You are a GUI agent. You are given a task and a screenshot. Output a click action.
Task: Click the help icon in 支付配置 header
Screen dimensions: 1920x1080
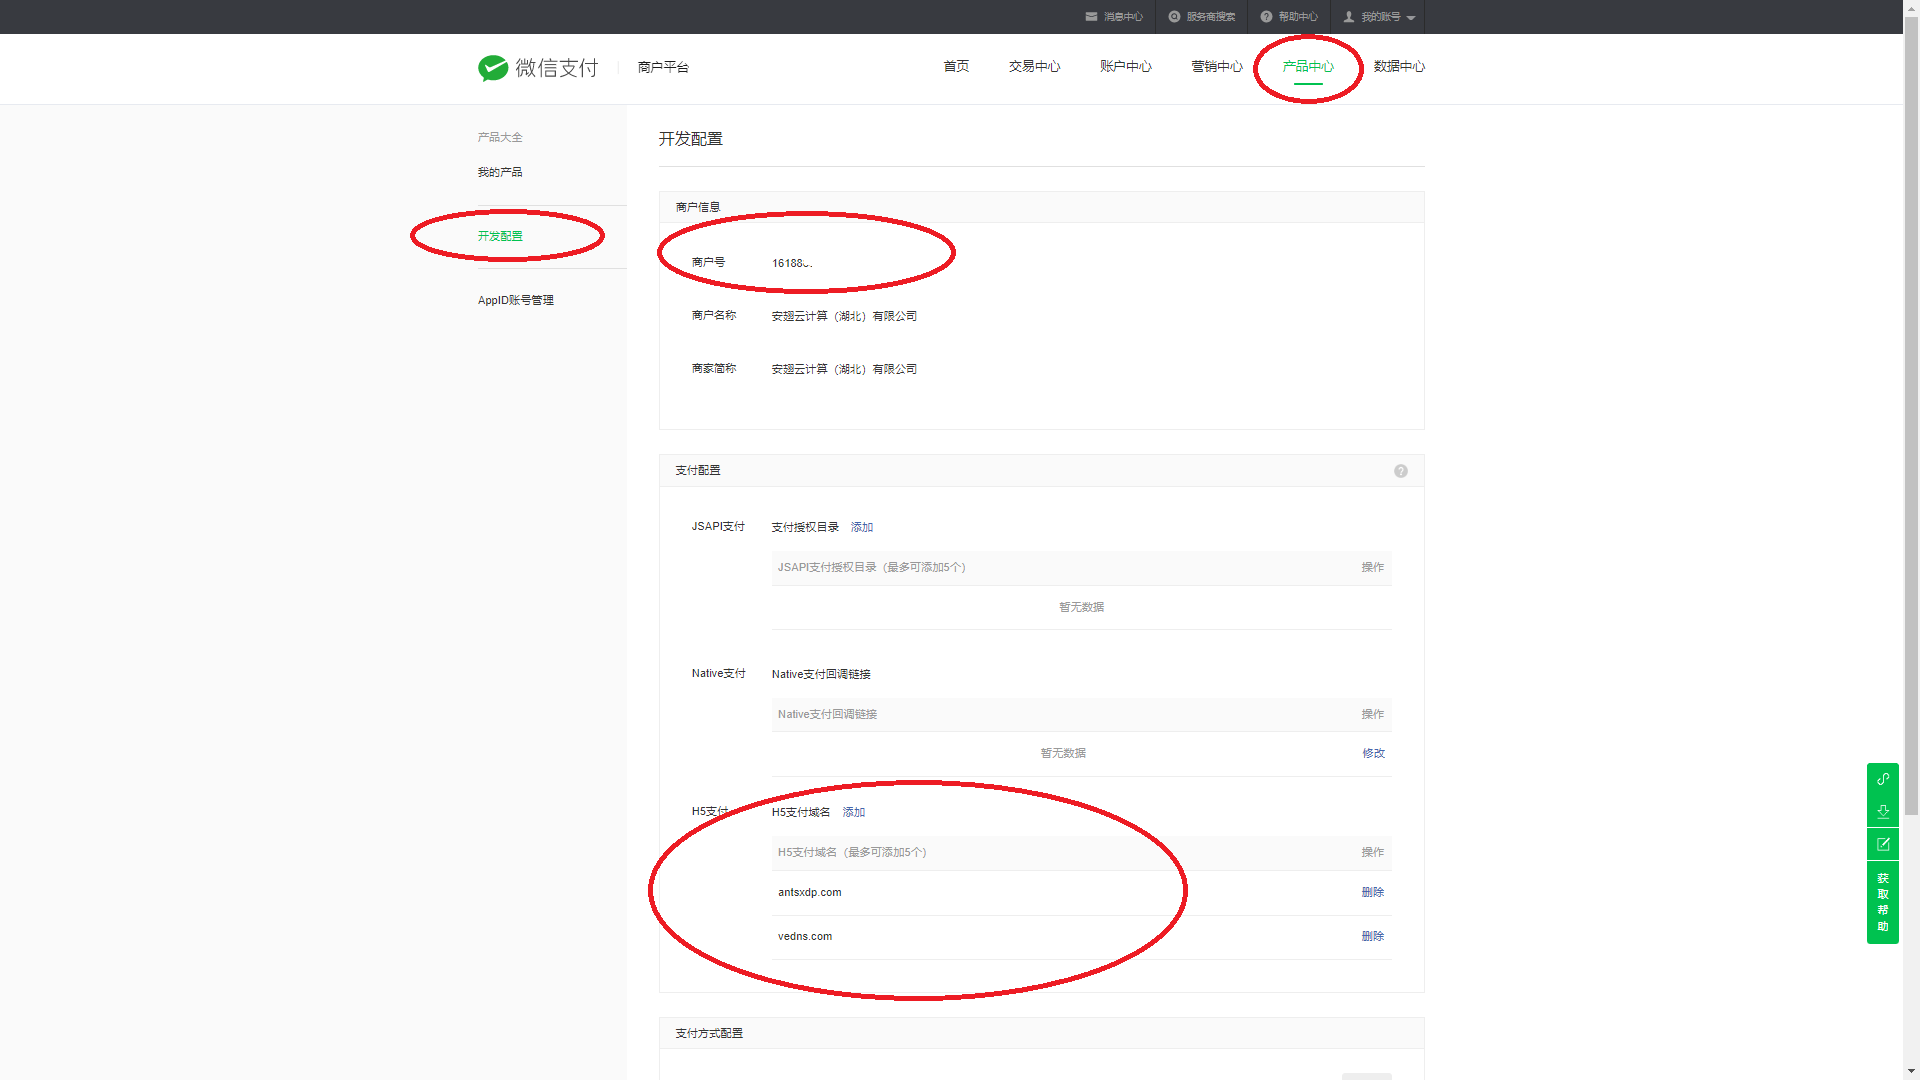(1401, 471)
